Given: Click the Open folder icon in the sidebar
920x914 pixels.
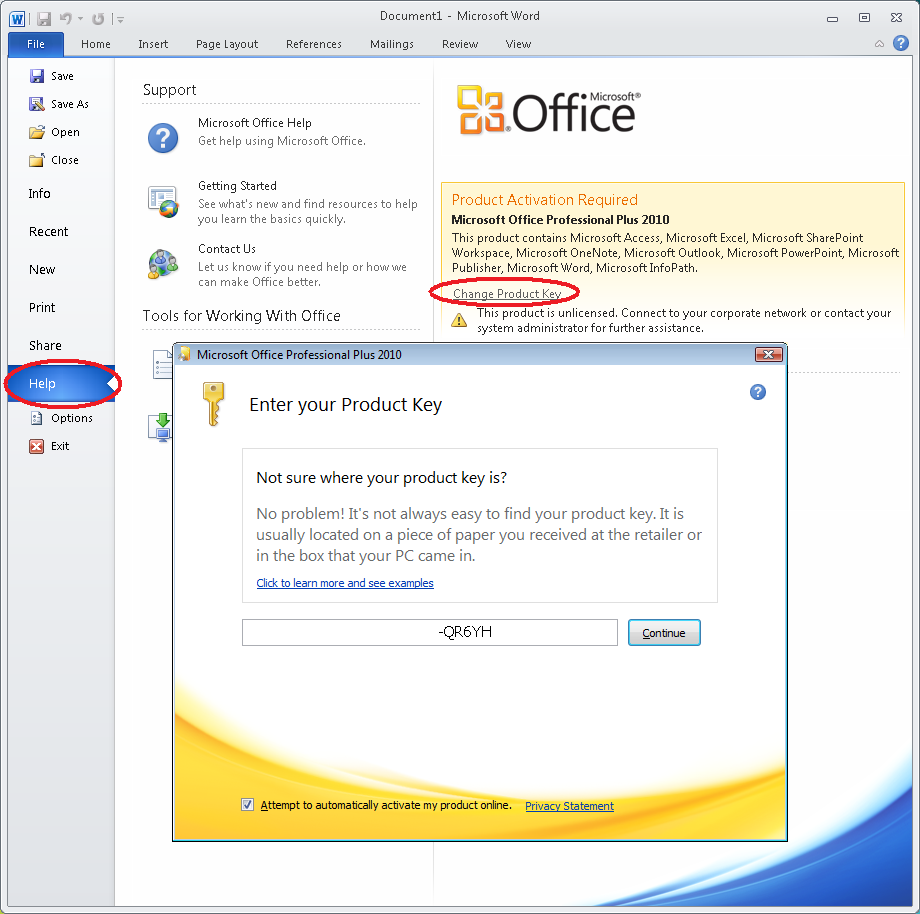Looking at the screenshot, I should [35, 131].
